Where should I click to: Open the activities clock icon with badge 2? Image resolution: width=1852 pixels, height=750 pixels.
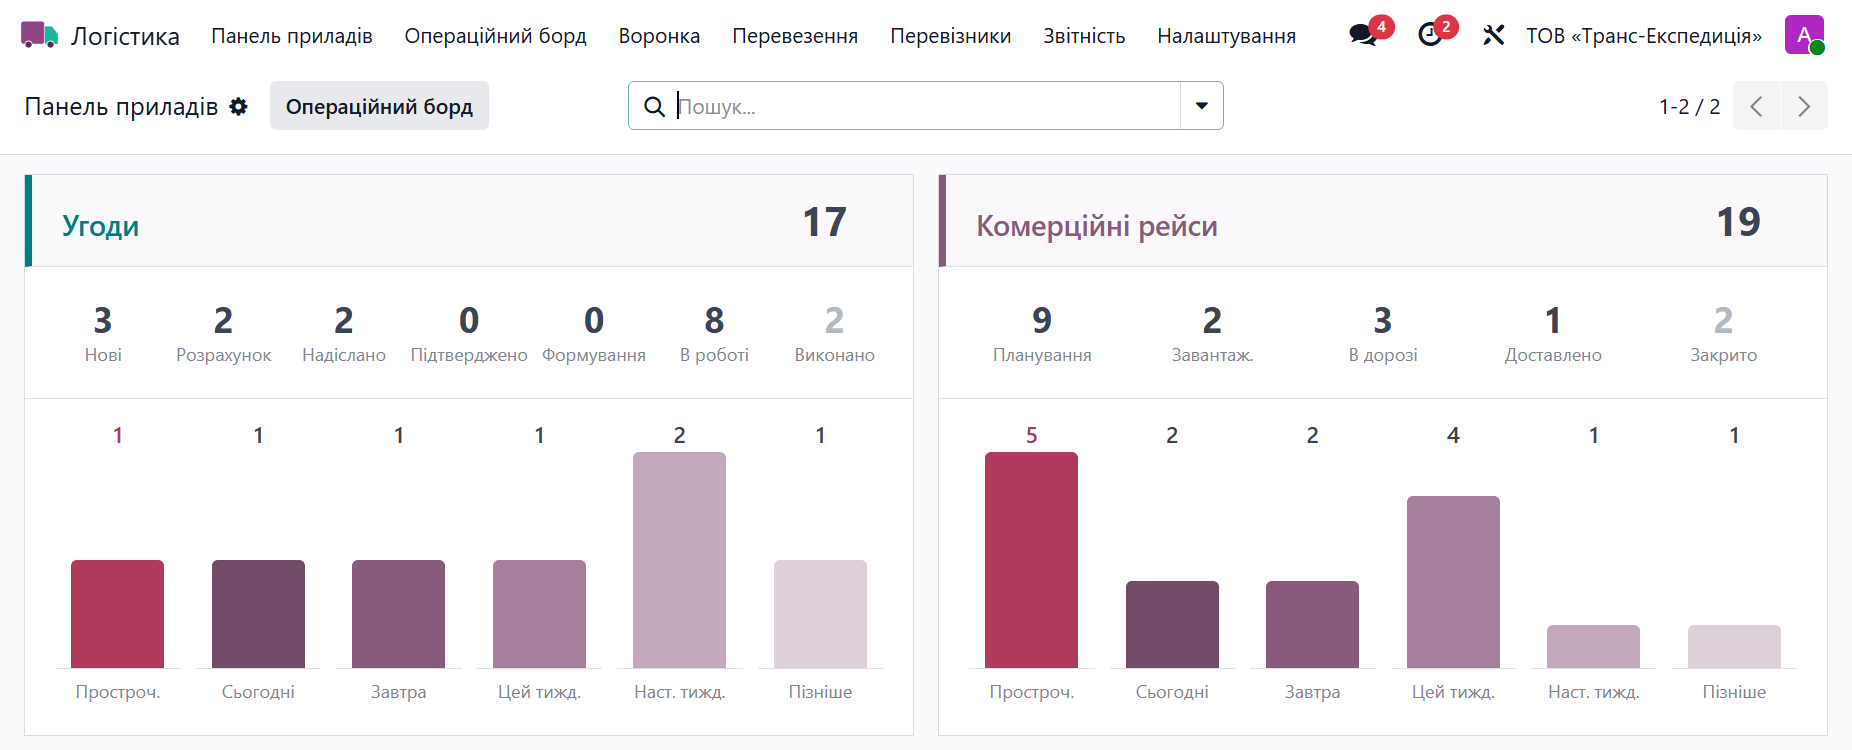click(x=1430, y=35)
